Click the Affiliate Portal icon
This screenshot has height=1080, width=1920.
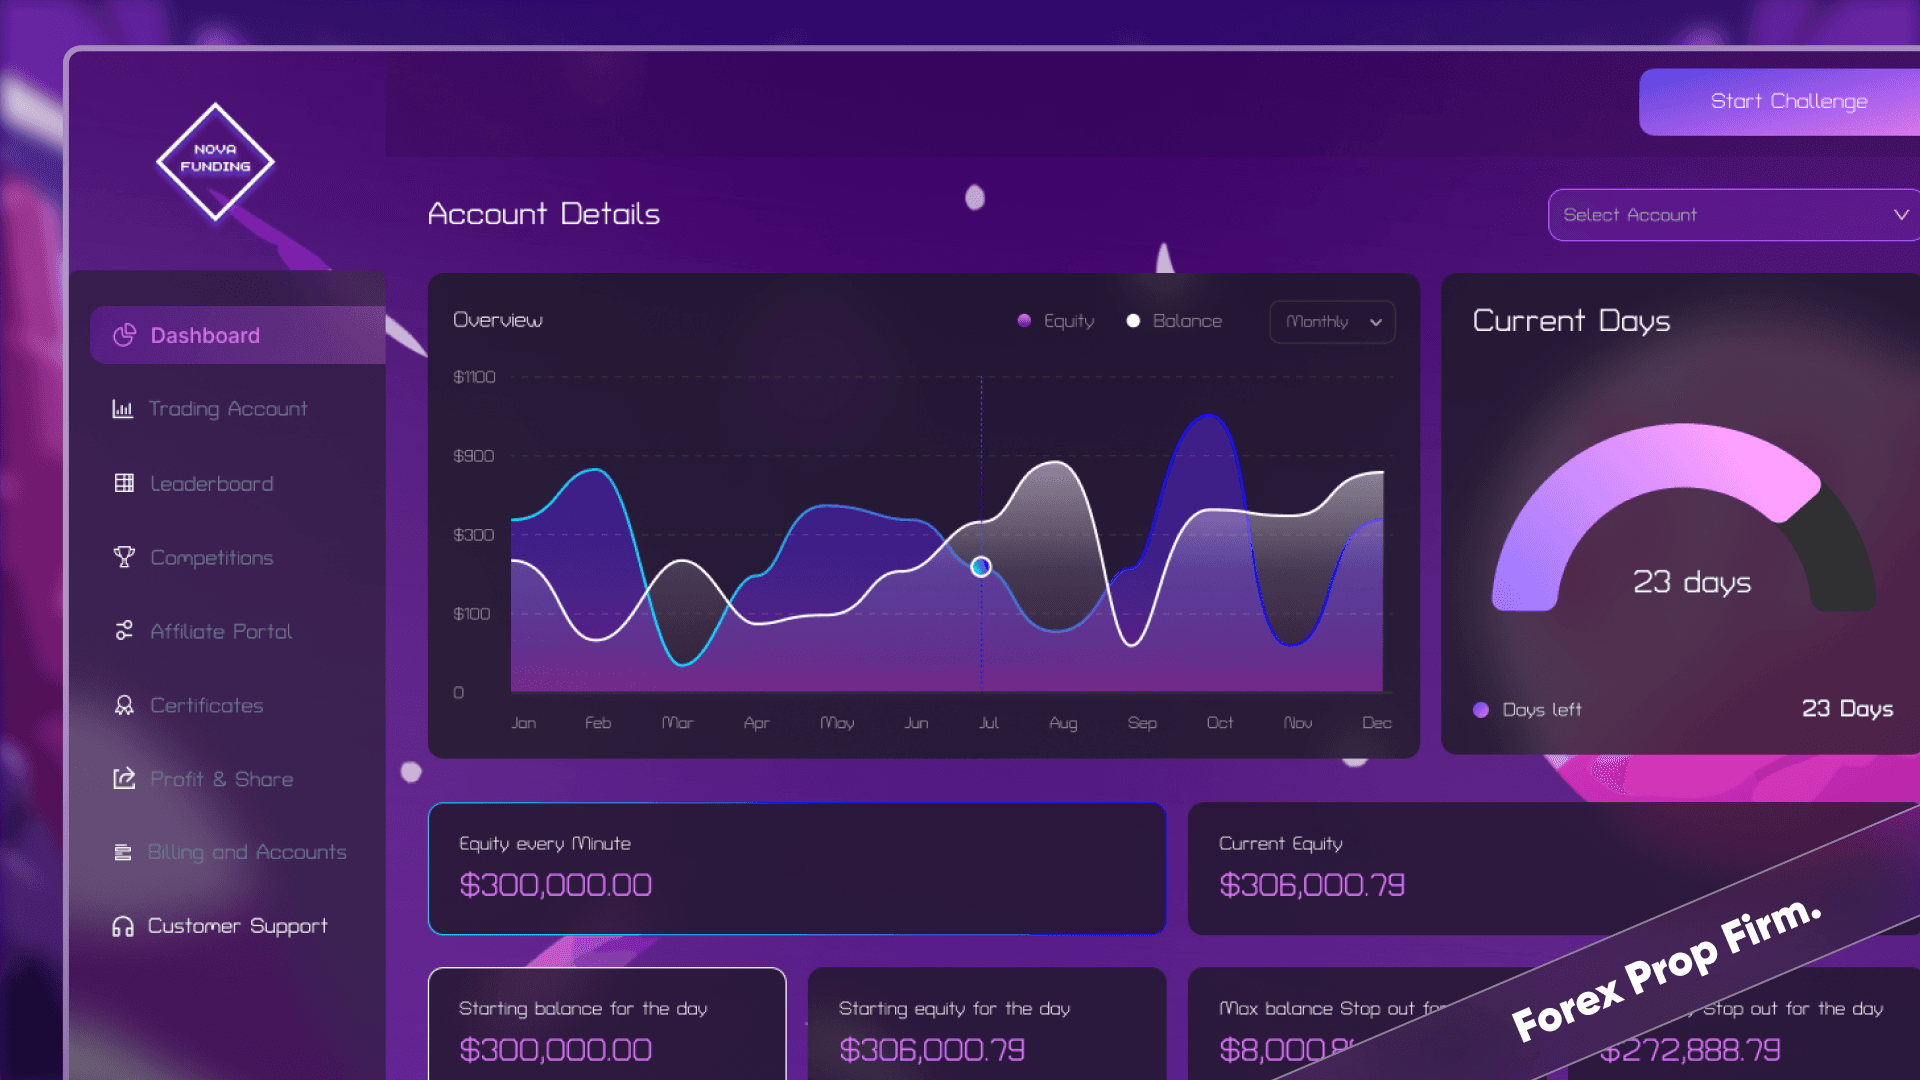tap(124, 631)
